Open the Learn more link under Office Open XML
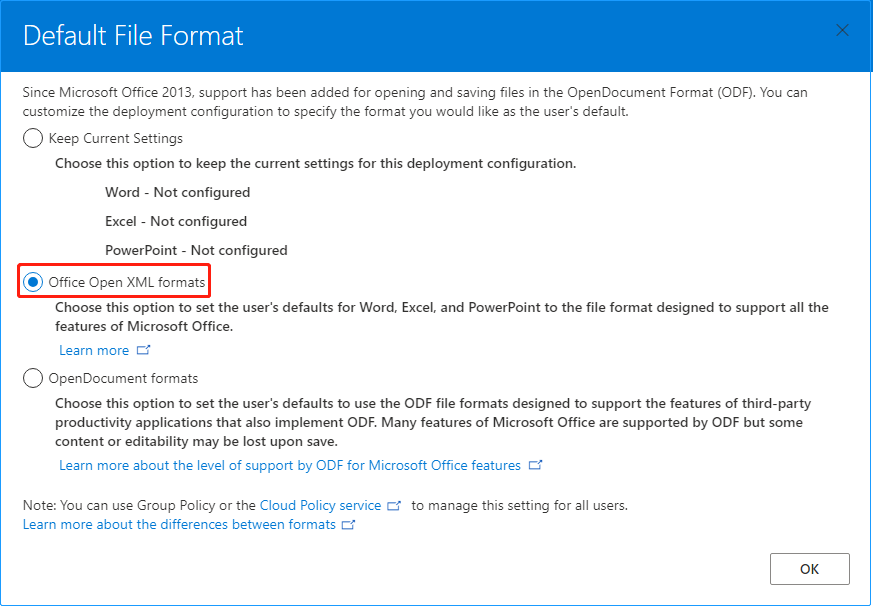The width and height of the screenshot is (873, 608). [x=94, y=350]
